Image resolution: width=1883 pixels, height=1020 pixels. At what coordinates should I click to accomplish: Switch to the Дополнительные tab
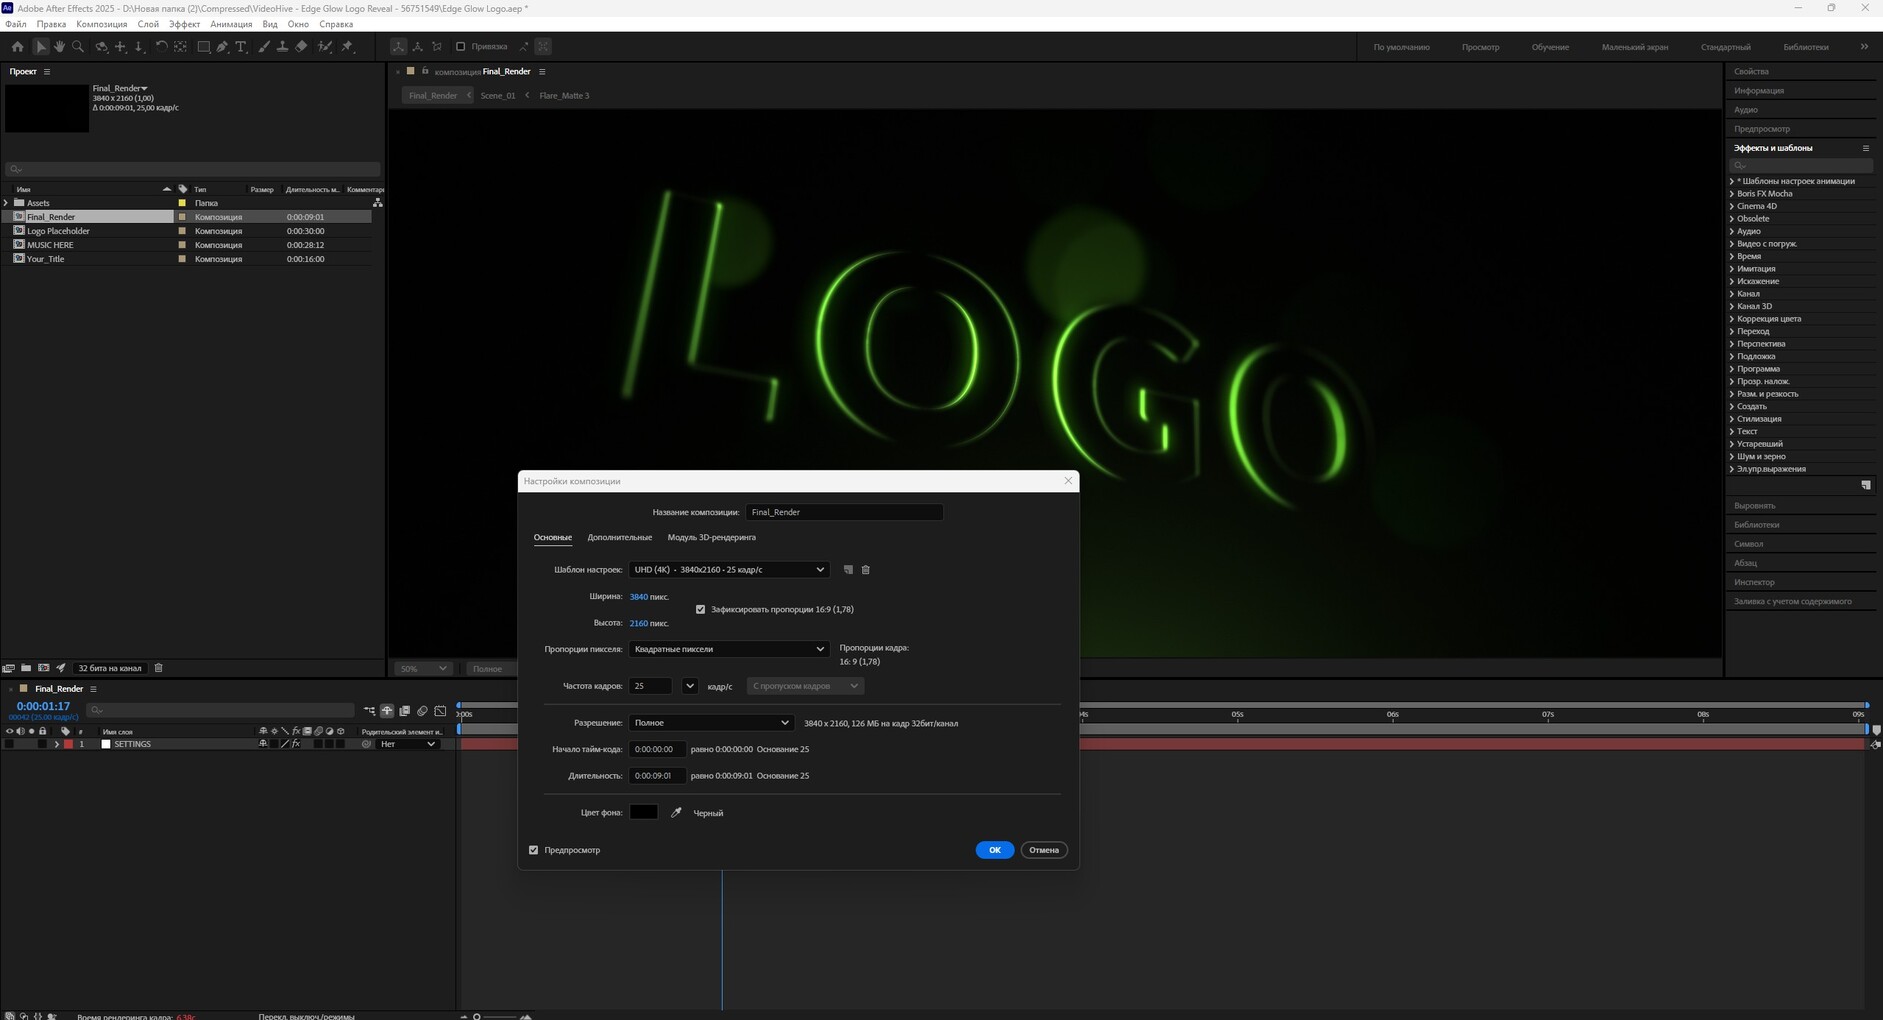click(x=619, y=538)
